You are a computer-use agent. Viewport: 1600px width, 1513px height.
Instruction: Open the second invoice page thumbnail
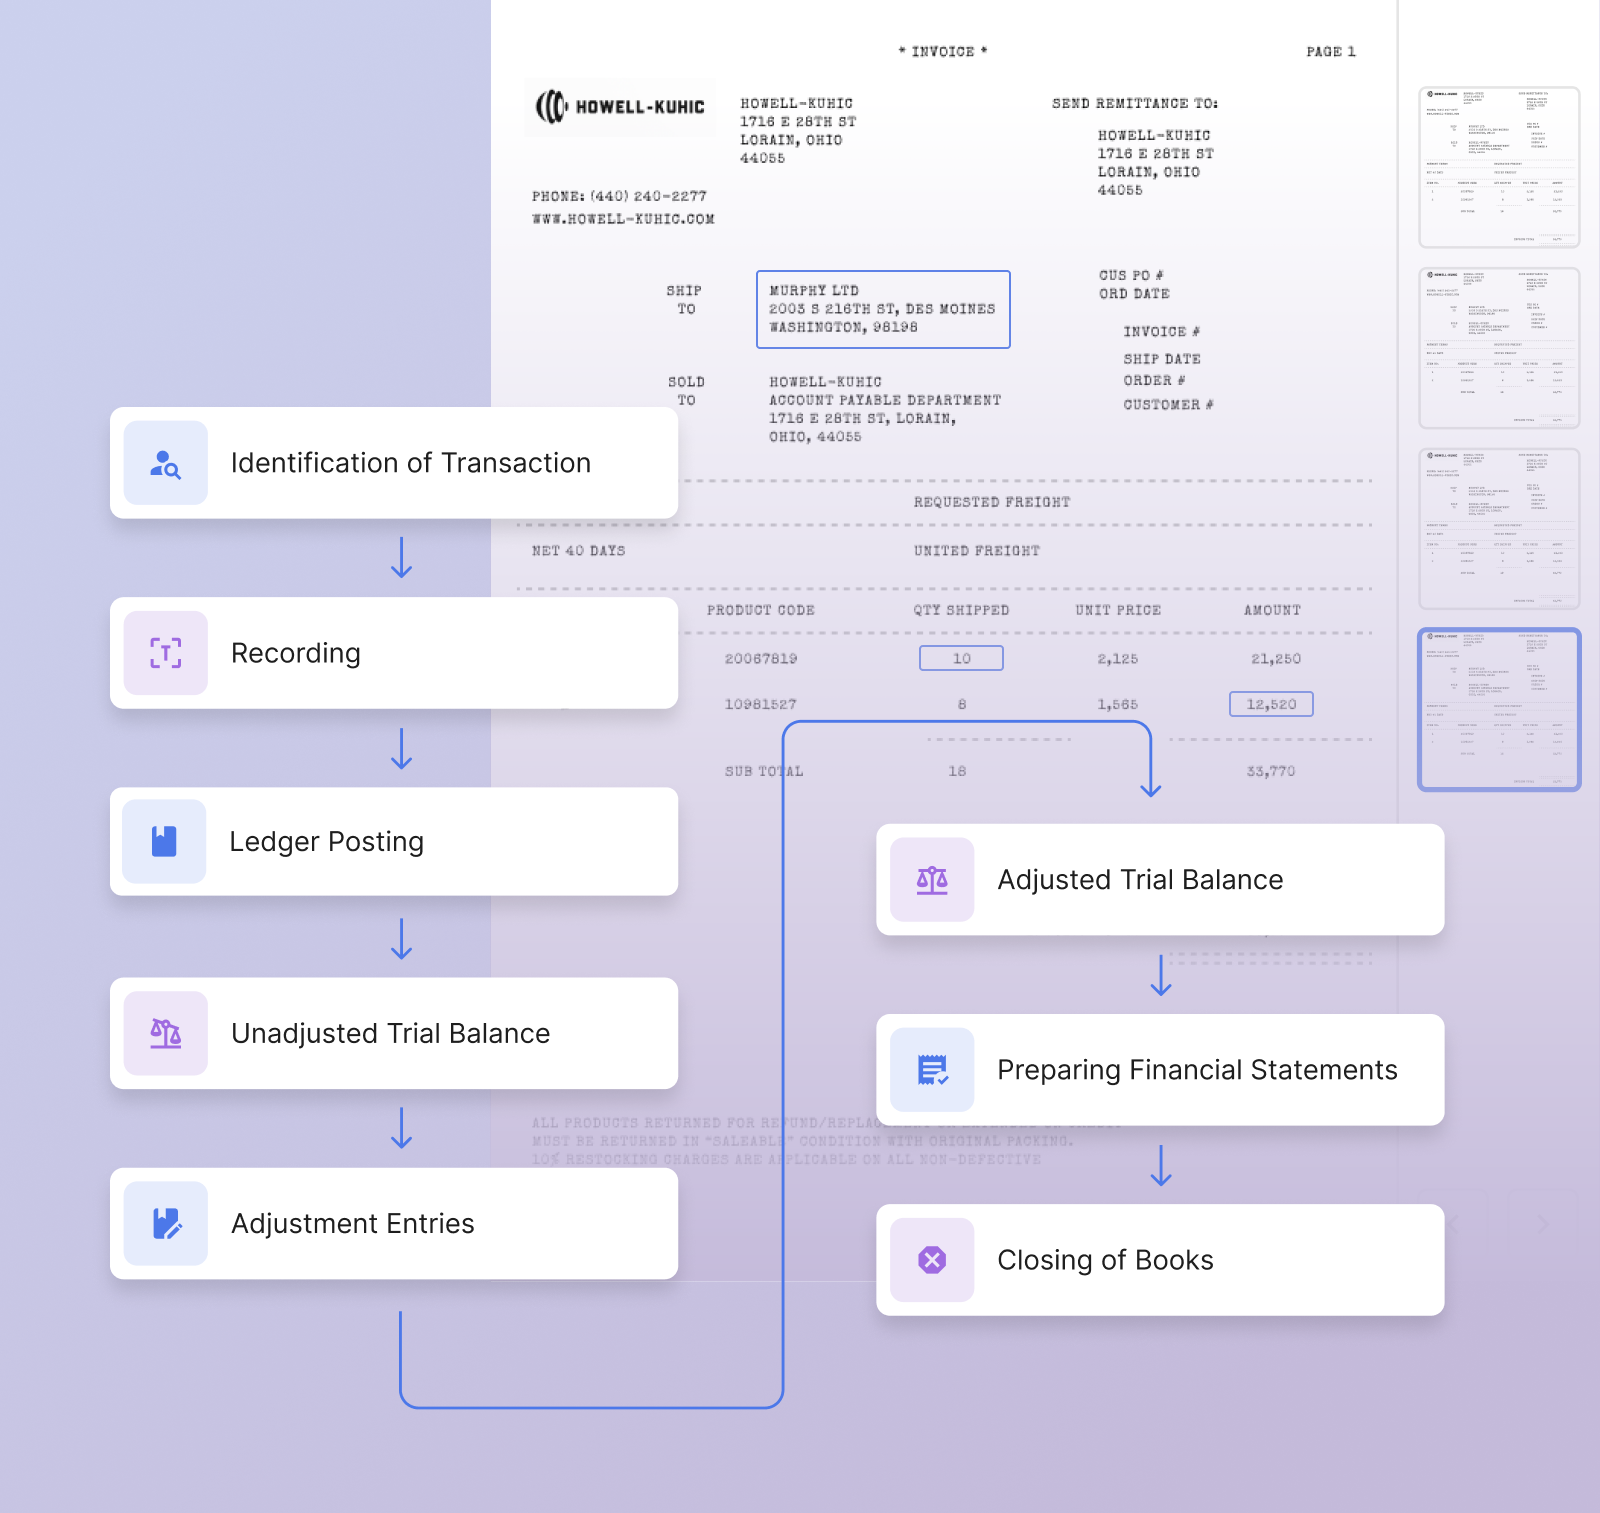click(1499, 348)
